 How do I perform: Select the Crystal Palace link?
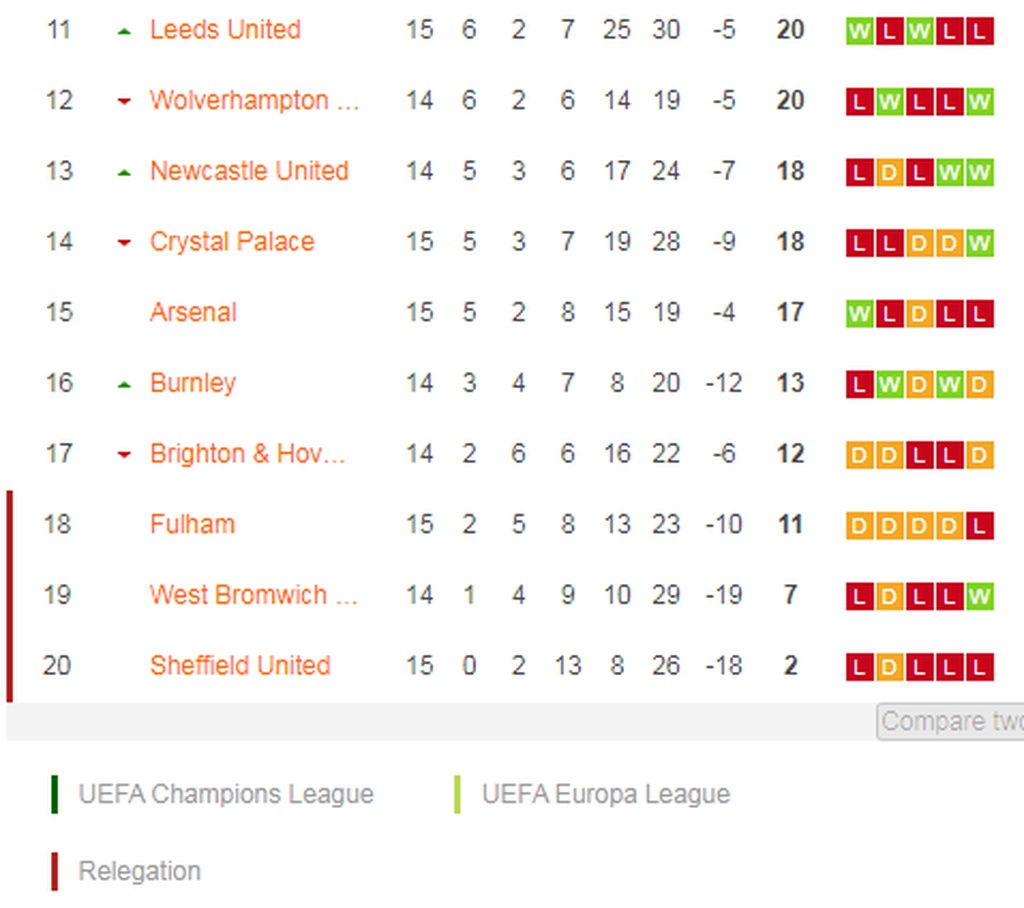(x=232, y=242)
